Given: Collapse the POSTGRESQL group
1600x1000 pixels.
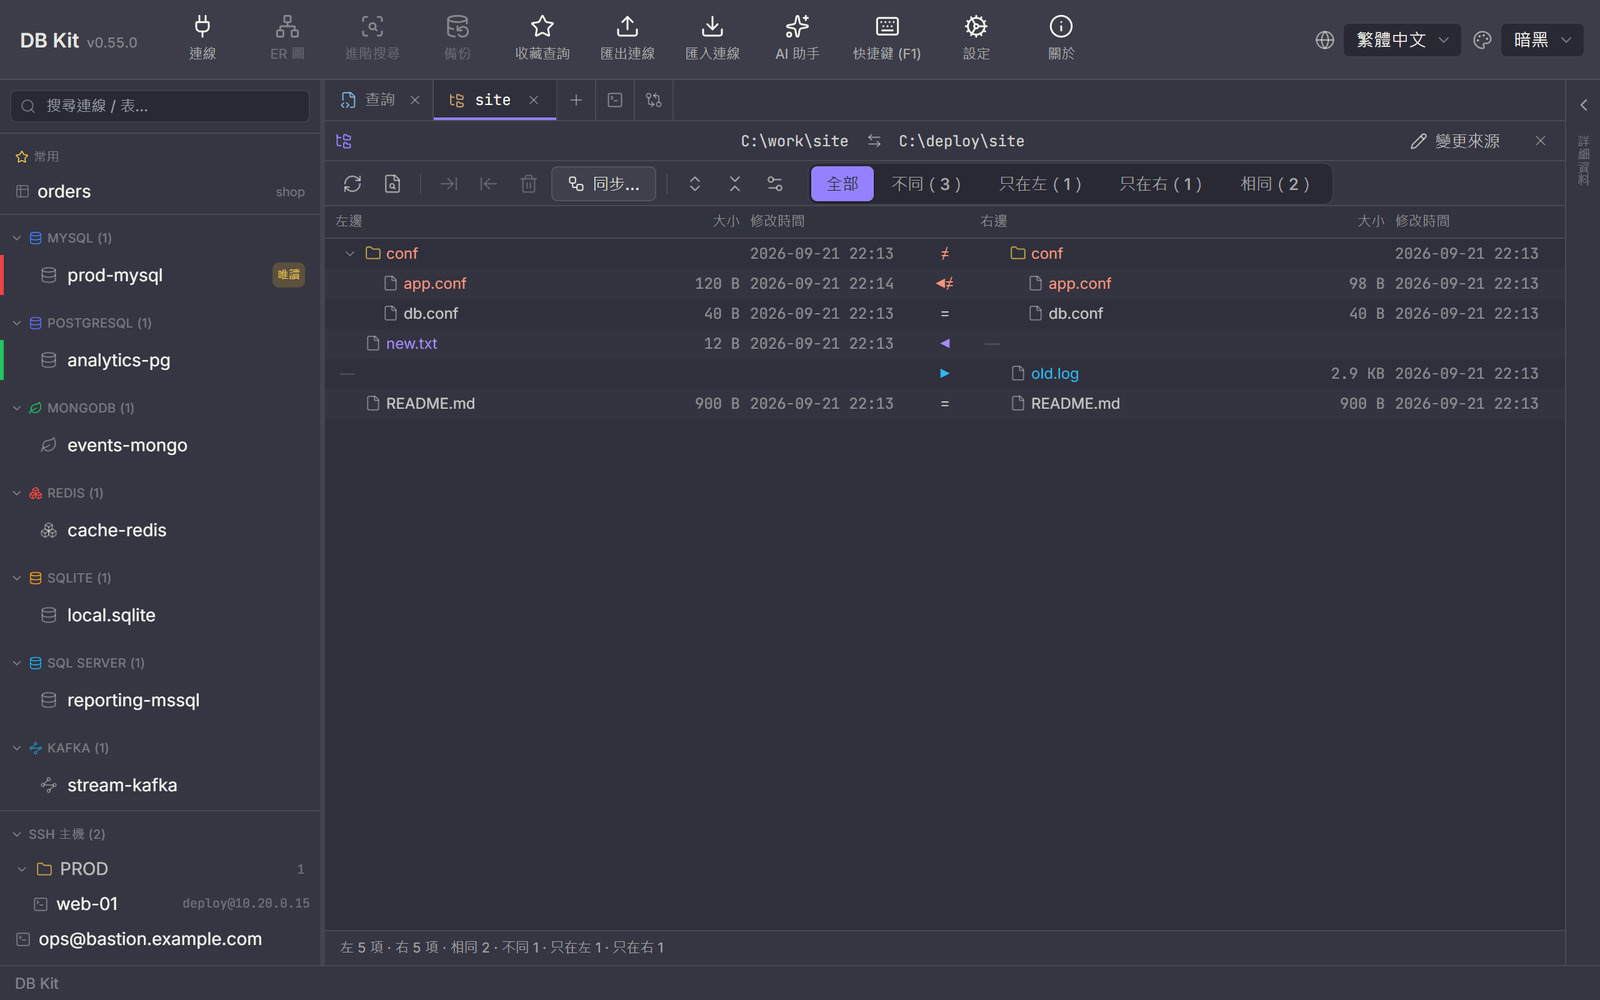Looking at the screenshot, I should (x=17, y=323).
